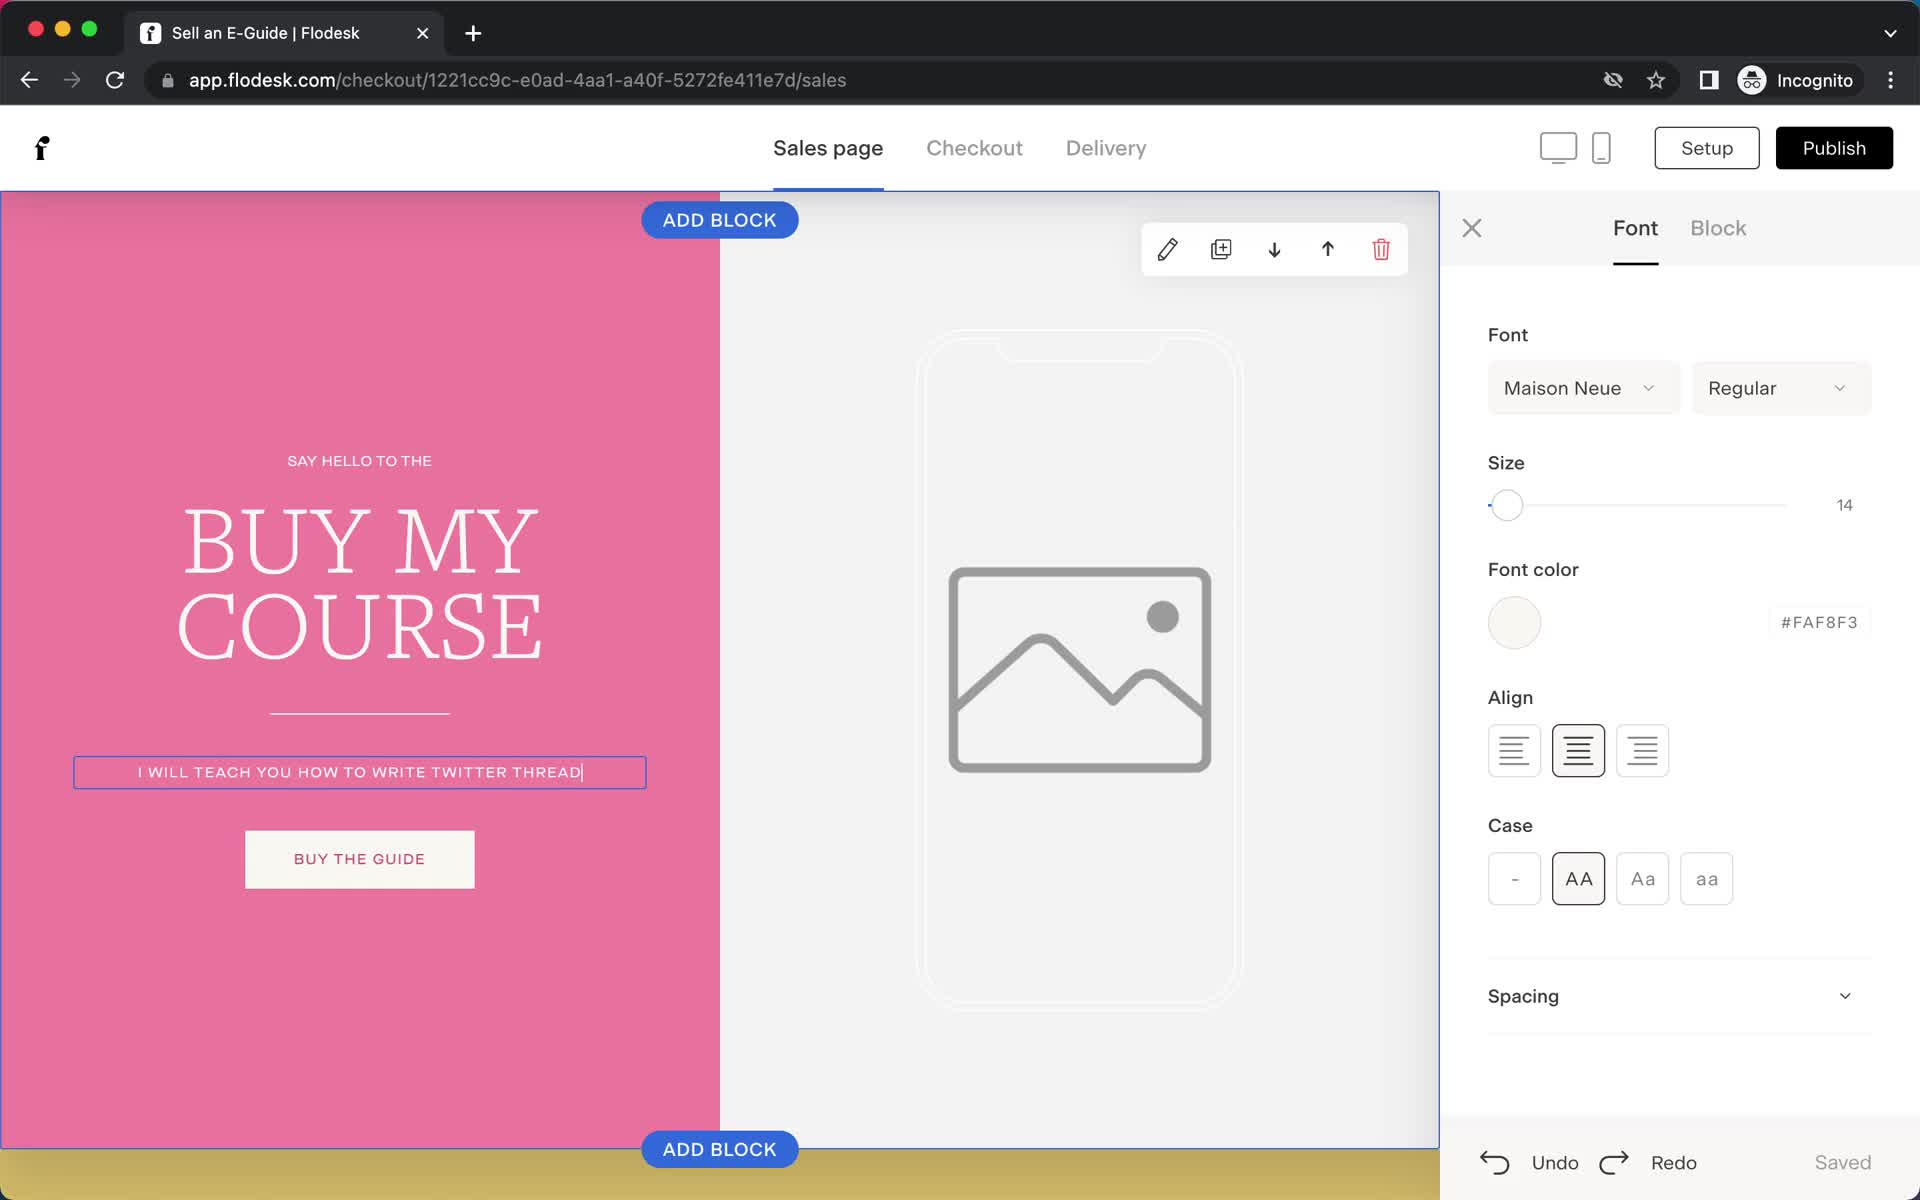Image resolution: width=1920 pixels, height=1200 pixels.
Task: Align text right
Action: [x=1642, y=750]
